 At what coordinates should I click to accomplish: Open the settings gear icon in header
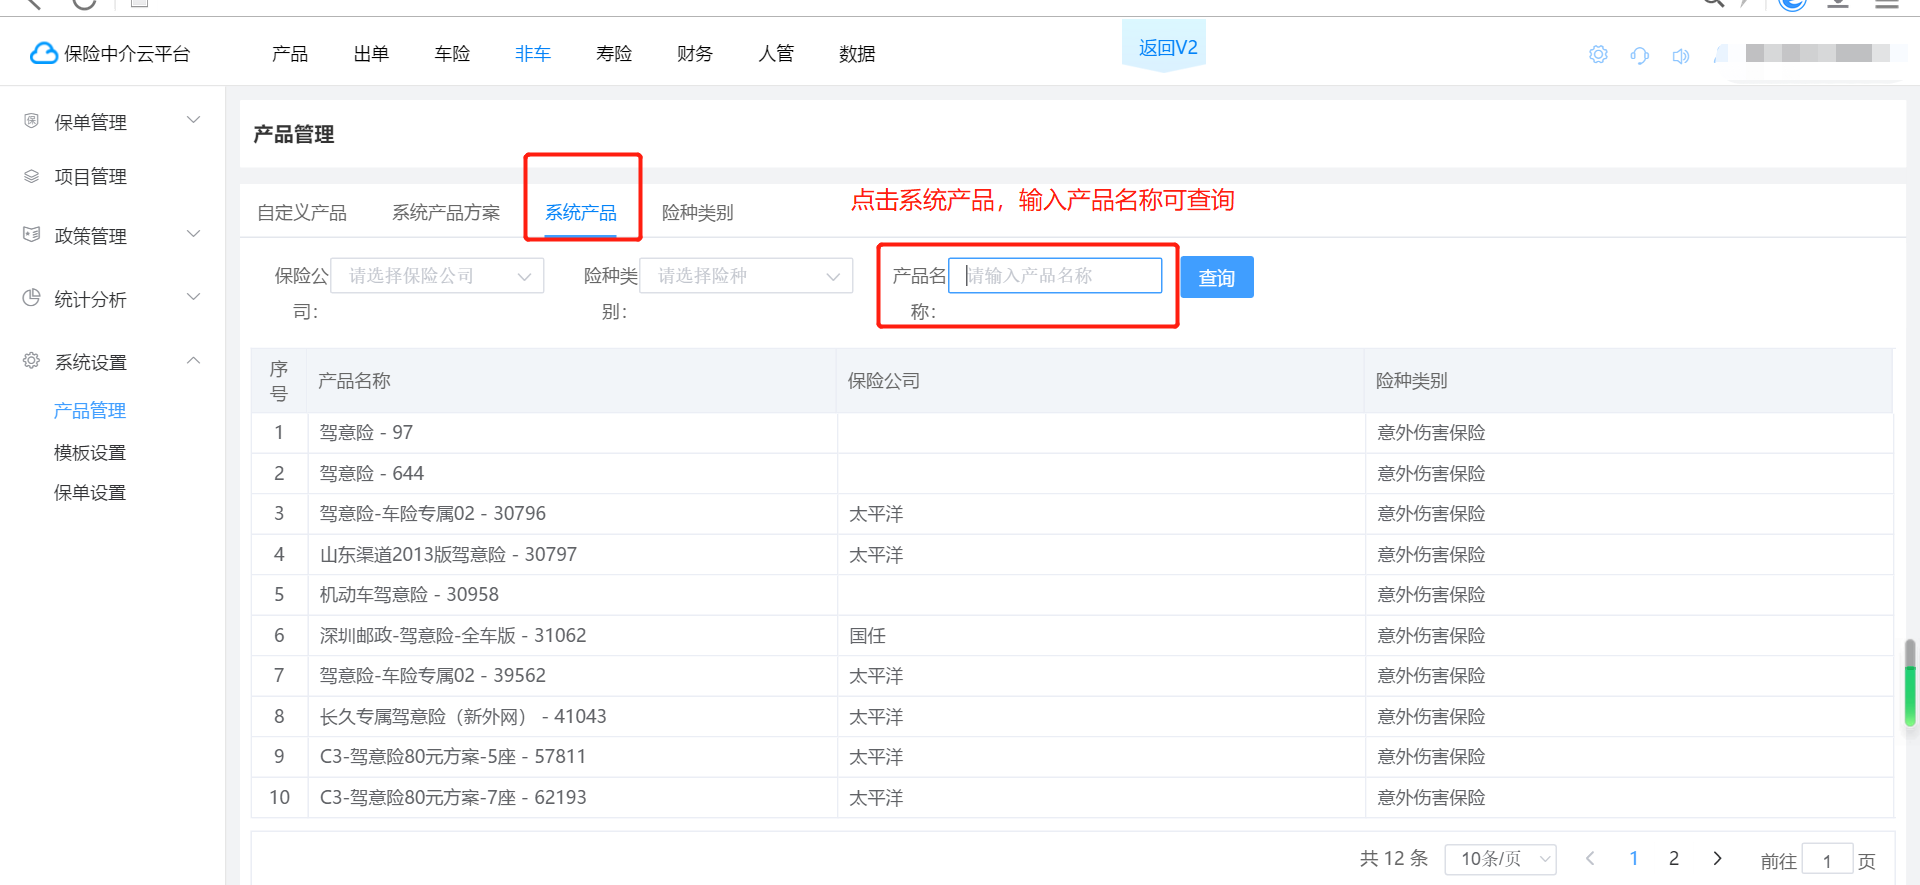click(1598, 54)
